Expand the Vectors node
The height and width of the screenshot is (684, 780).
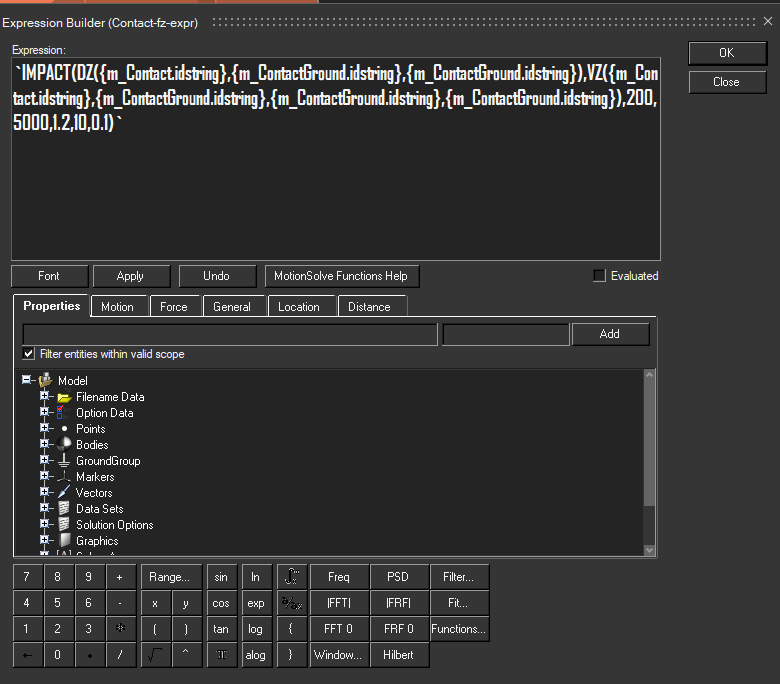(44, 492)
